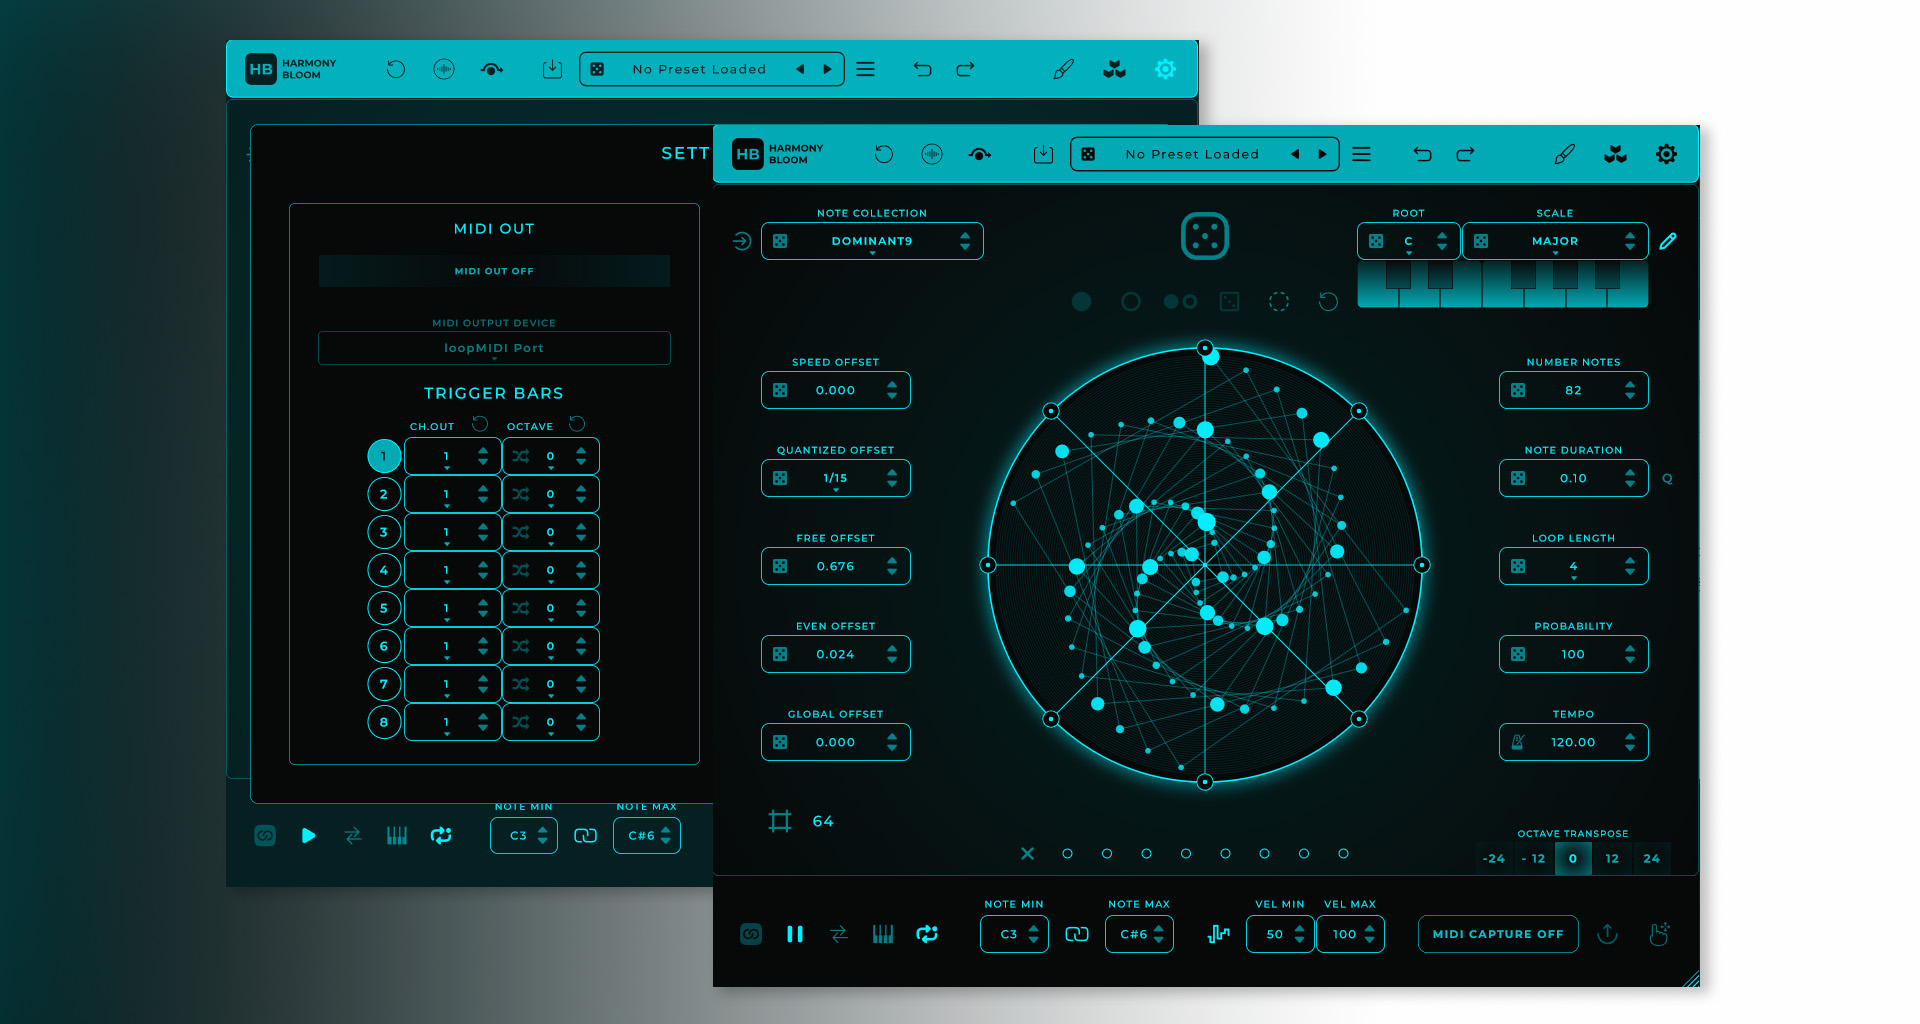Screen dimensions: 1920x1024
Task: Select the paintbrush theme icon
Action: click(1565, 153)
